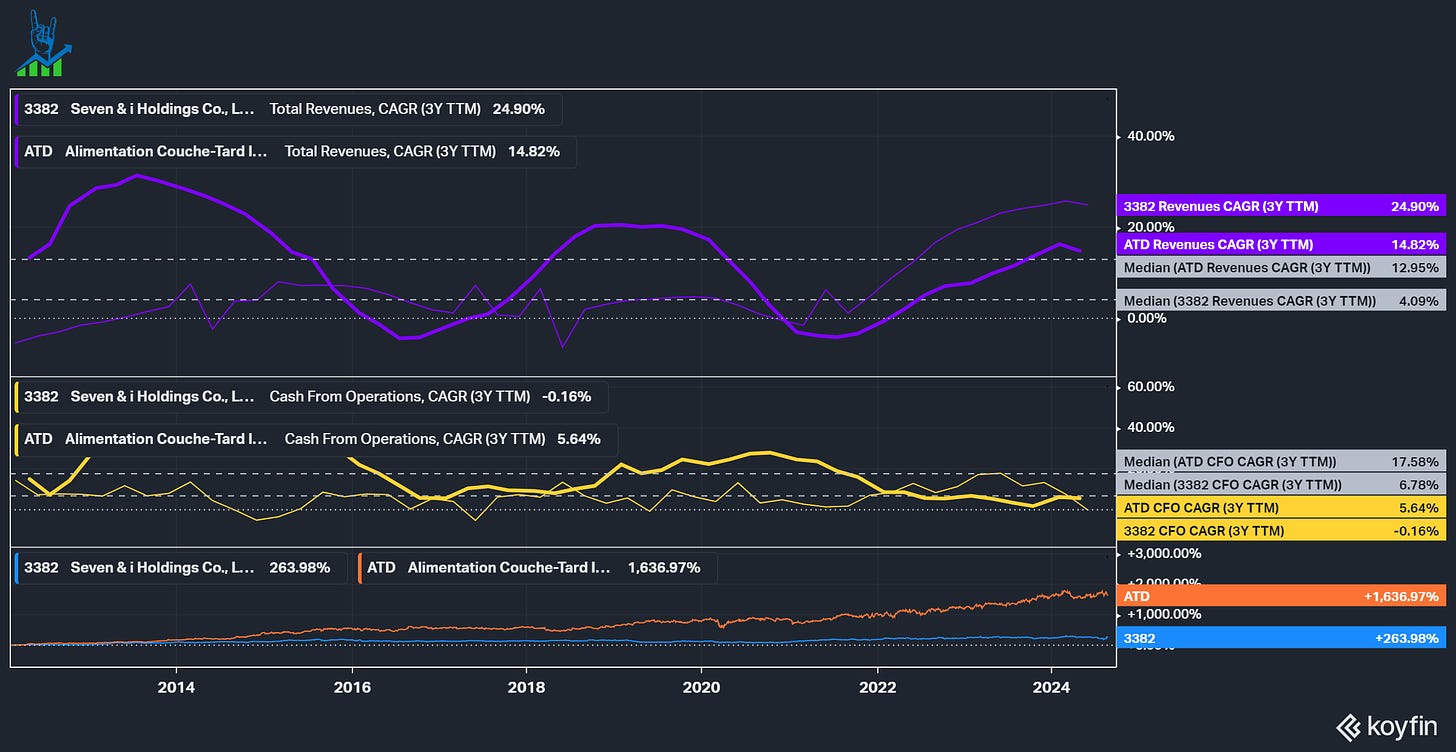Click Median ATD CFO CAGR 17.58% label
This screenshot has height=752, width=1456.
pyautogui.click(x=1281, y=461)
